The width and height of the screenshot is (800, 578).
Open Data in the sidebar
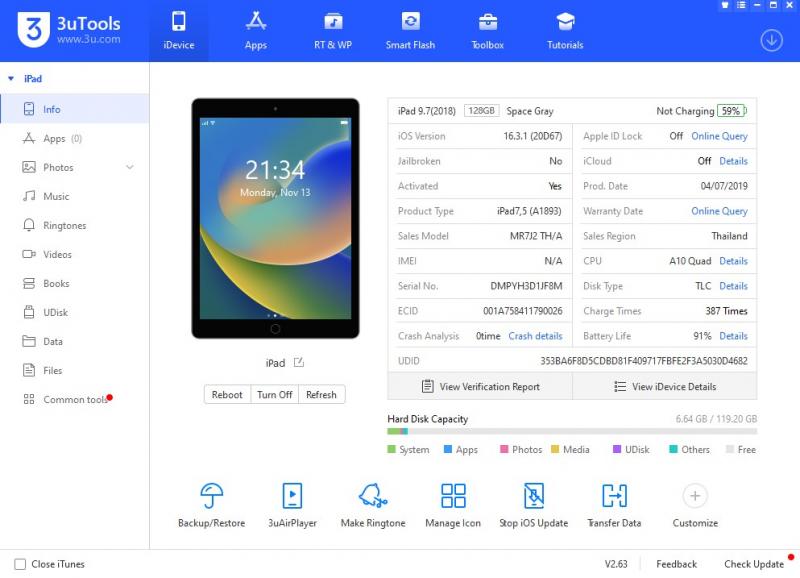point(74,341)
